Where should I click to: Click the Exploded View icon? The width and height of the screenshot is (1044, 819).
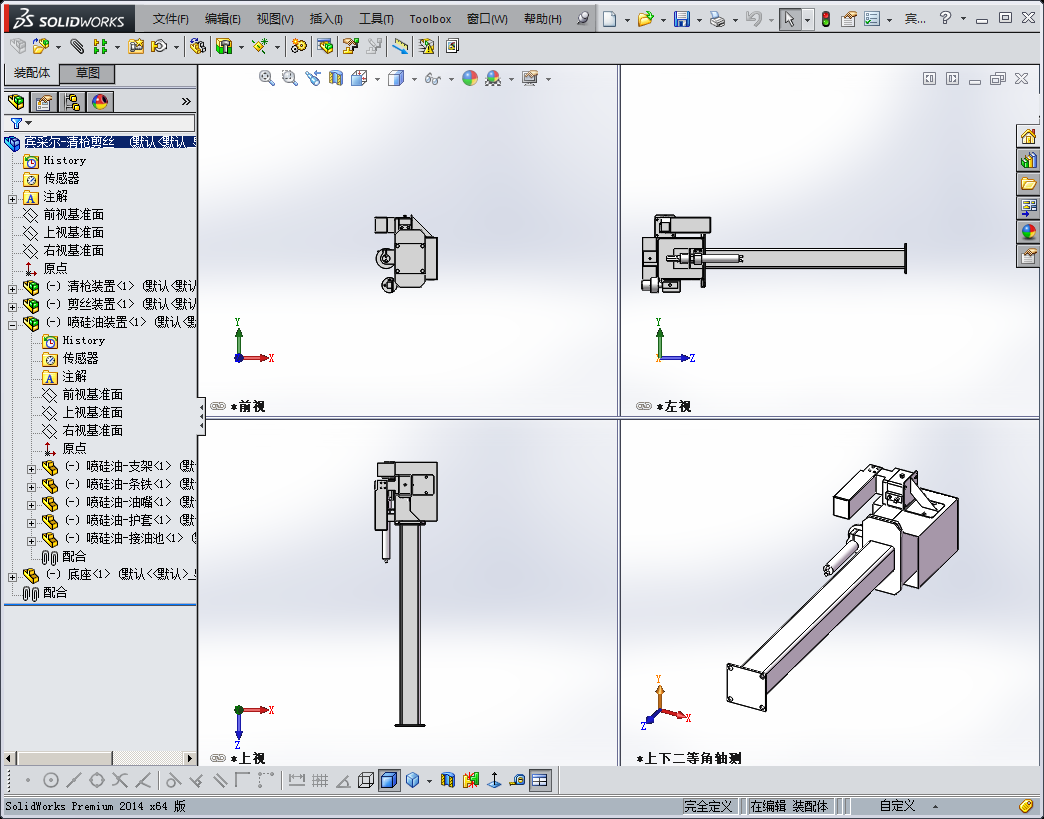tap(351, 46)
